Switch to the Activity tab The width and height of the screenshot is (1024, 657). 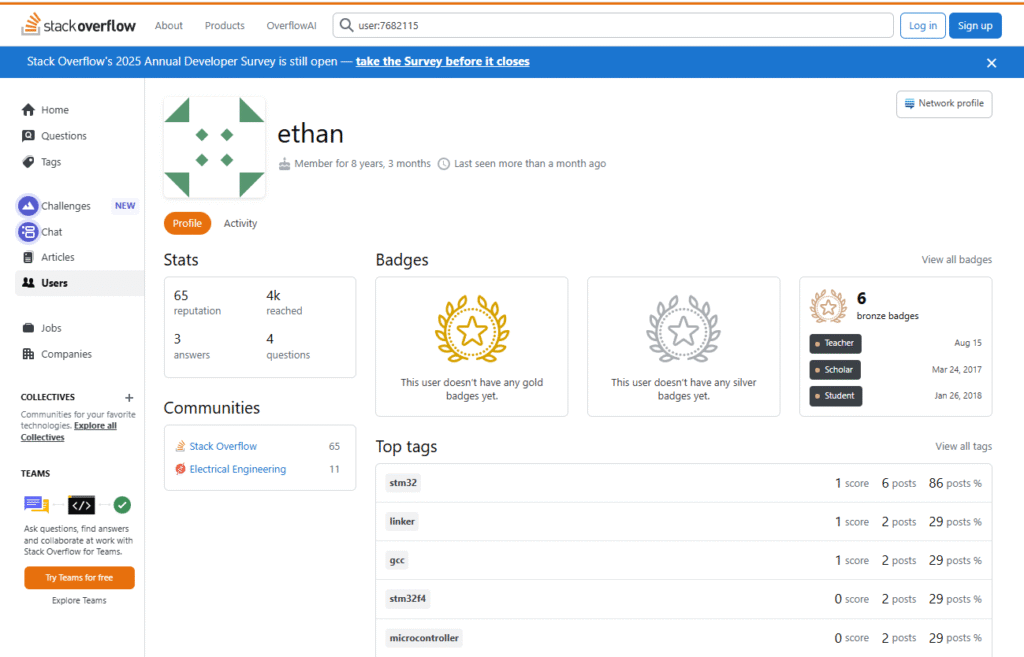240,223
